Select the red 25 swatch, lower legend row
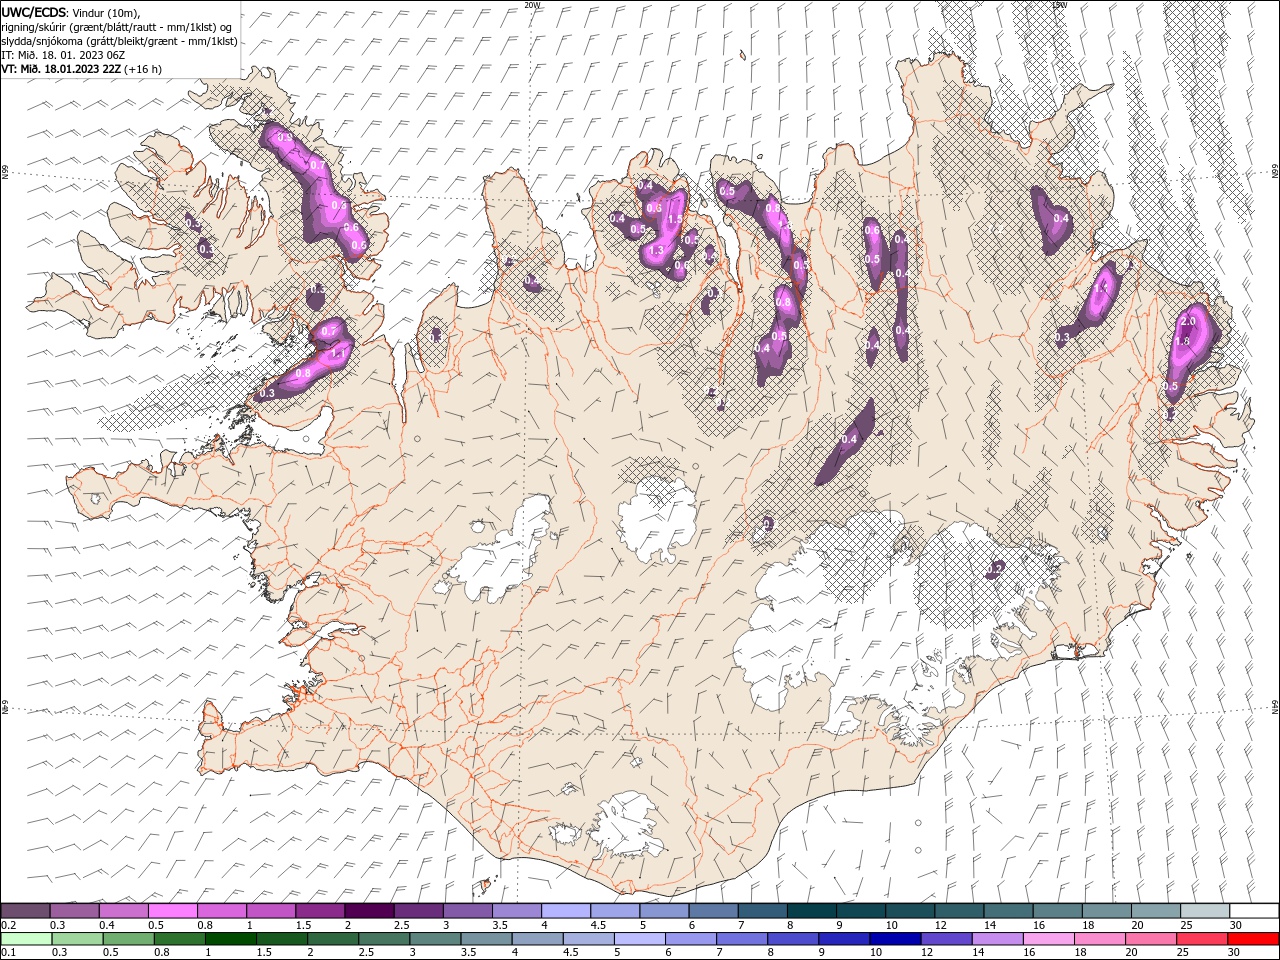The image size is (1280, 960). (1201, 939)
